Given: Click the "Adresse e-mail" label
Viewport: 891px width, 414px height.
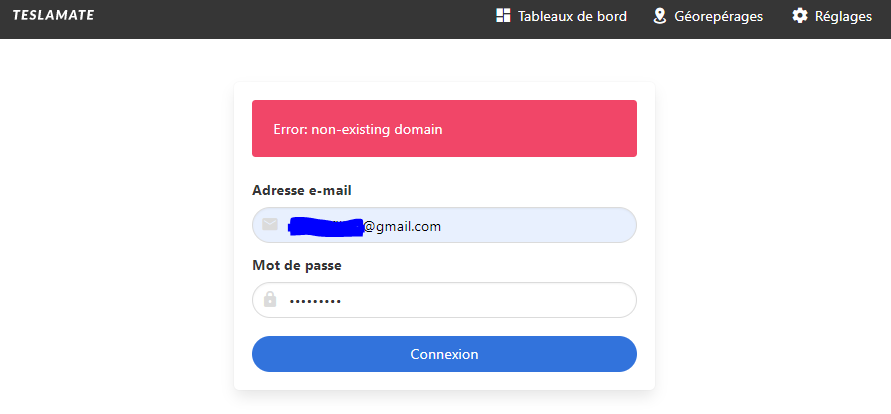Looking at the screenshot, I should [302, 190].
